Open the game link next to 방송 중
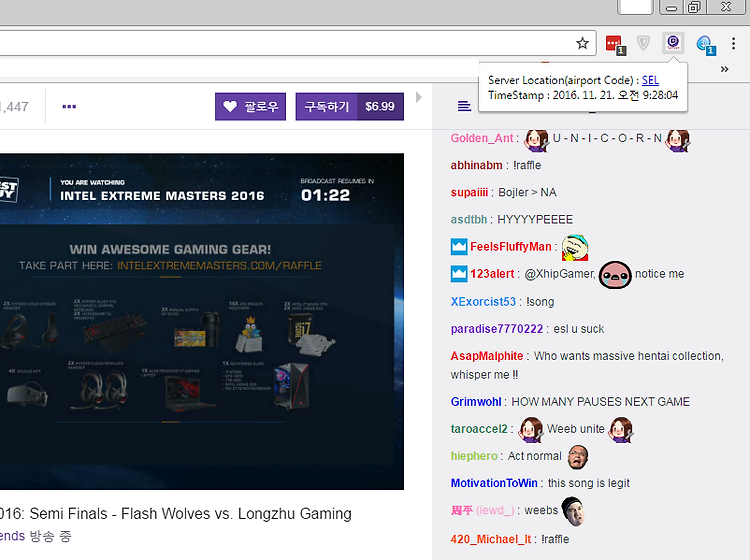This screenshot has width=750, height=560. 12,536
